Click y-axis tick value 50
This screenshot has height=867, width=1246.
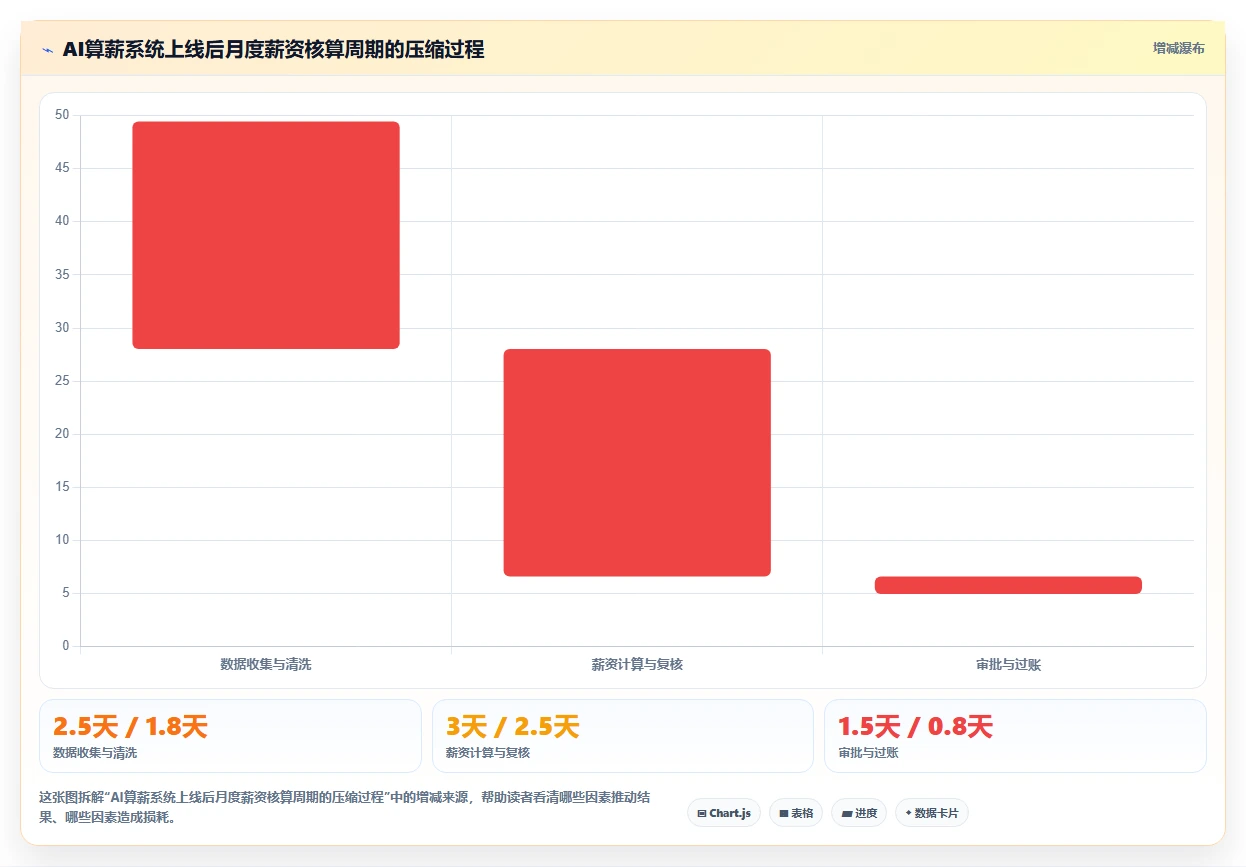(62, 115)
